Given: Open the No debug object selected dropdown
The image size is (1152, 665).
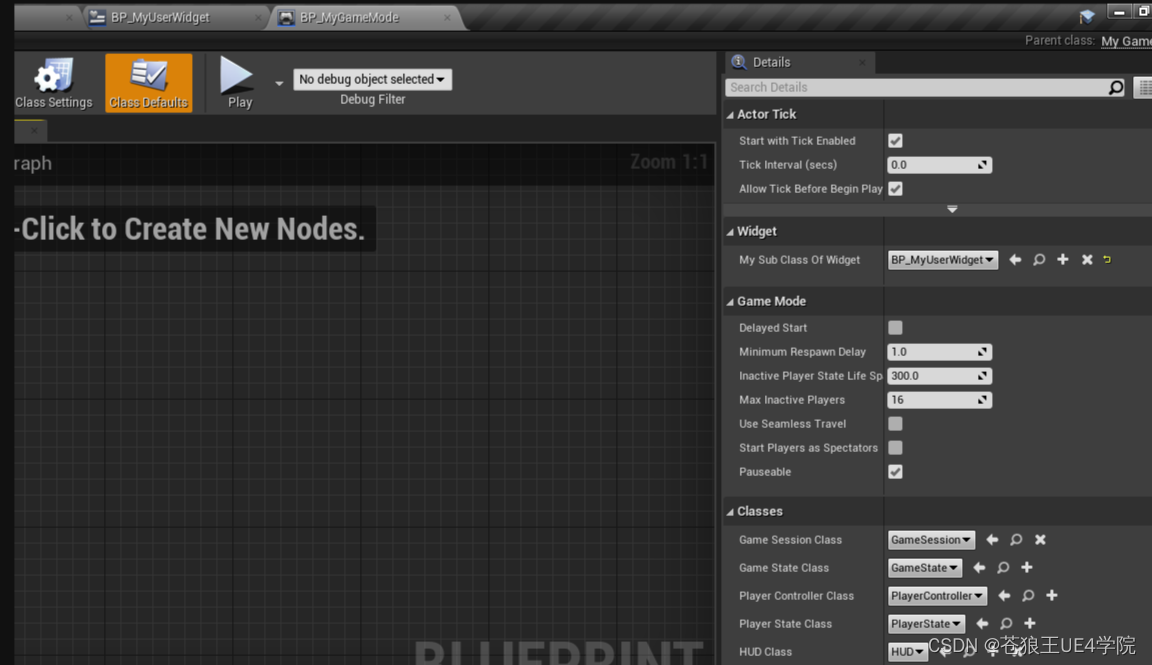Looking at the screenshot, I should pos(372,79).
